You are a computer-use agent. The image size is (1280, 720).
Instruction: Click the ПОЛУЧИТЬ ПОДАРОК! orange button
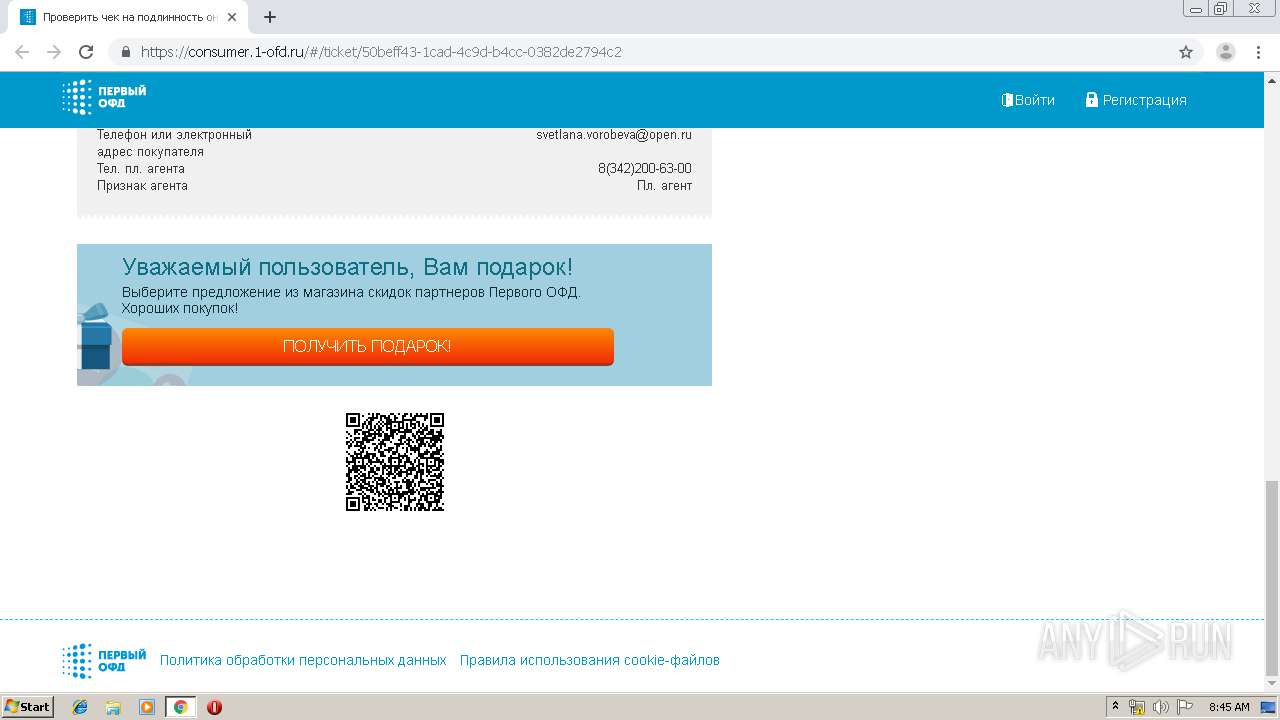[x=368, y=346]
